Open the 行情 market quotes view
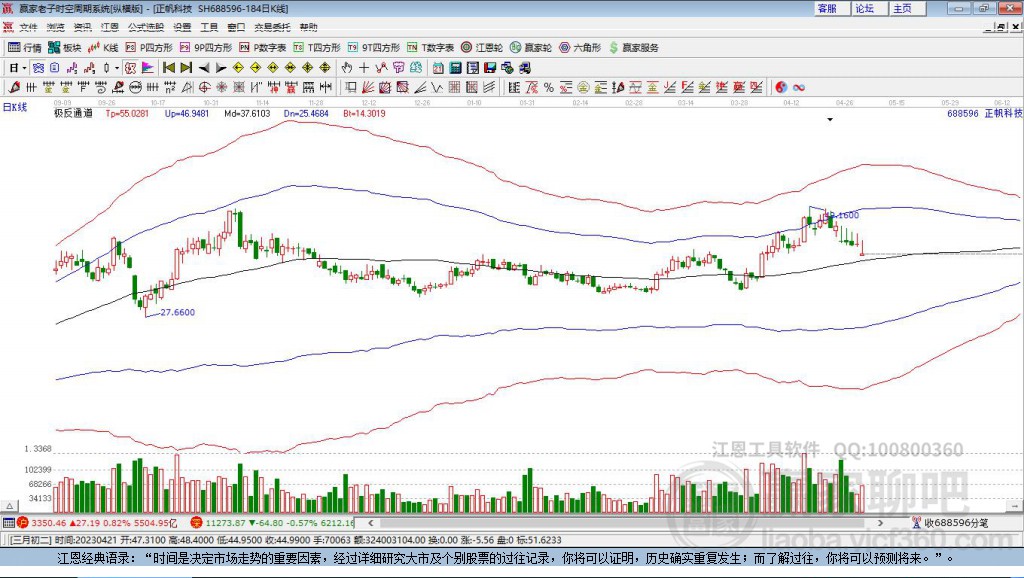1024x578 pixels. 24,48
